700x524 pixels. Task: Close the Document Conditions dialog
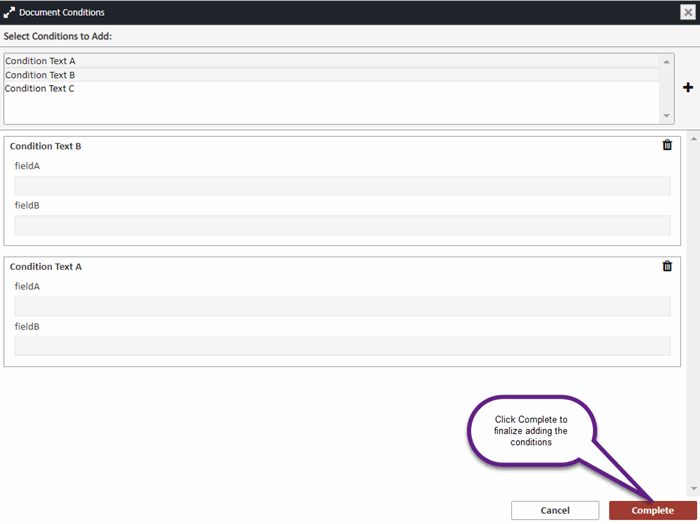687,12
